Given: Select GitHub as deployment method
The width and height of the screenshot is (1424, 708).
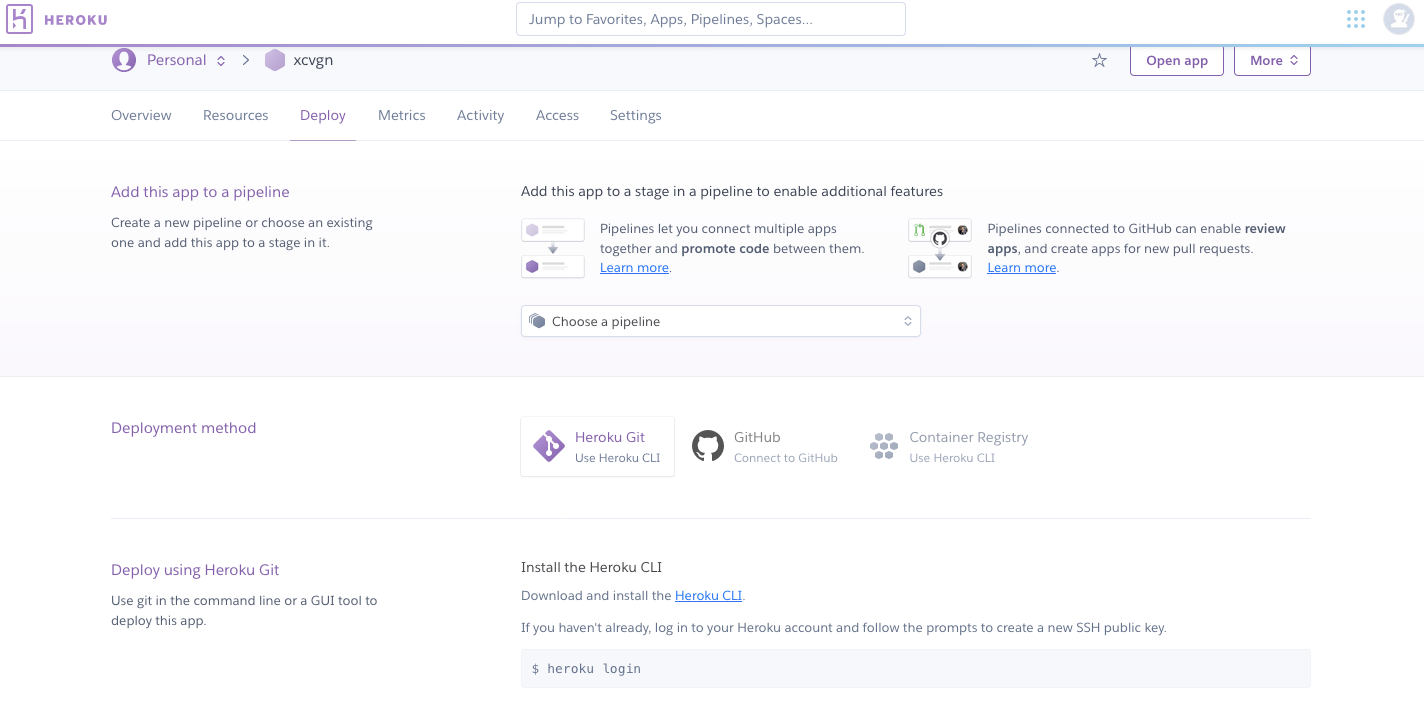Looking at the screenshot, I should click(x=766, y=445).
